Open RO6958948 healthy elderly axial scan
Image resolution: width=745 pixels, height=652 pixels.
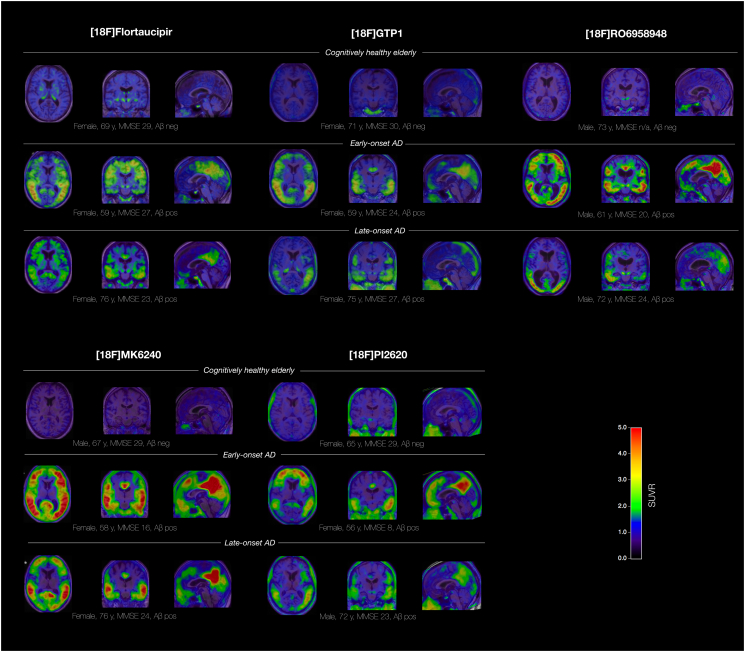[547, 92]
